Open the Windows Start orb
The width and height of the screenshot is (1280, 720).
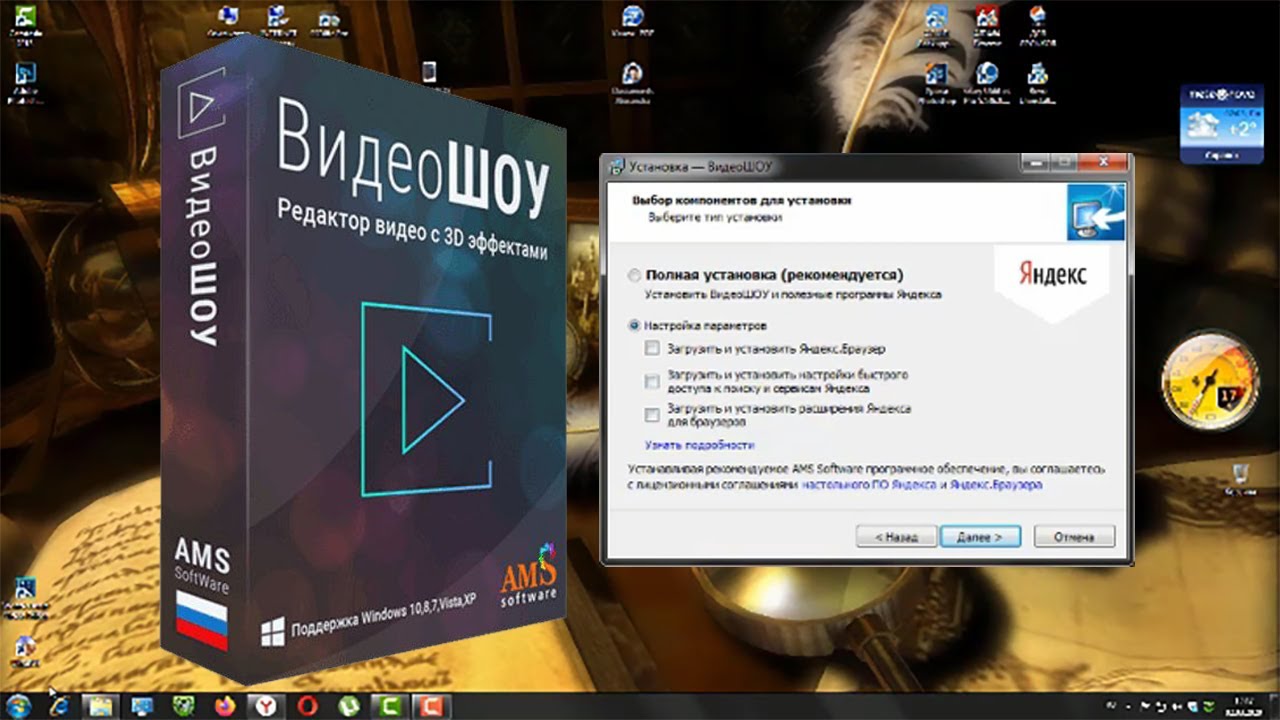(x=19, y=705)
